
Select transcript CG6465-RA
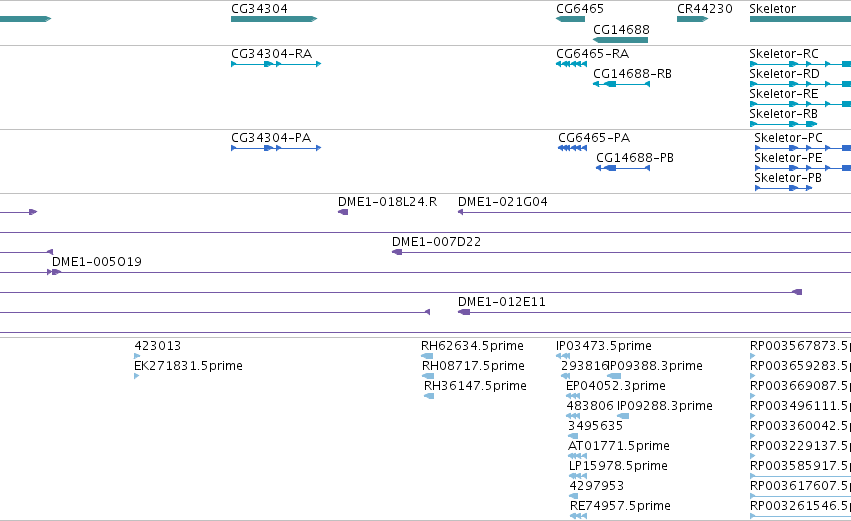(592, 54)
